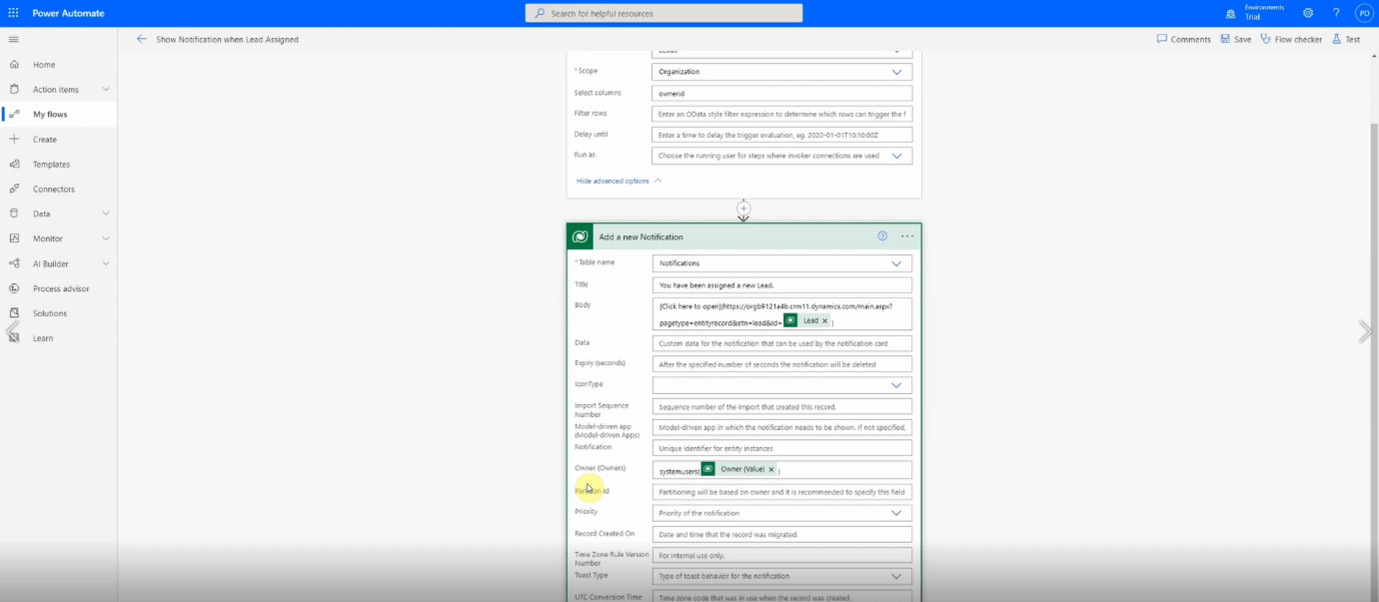Click the settings gear icon
The height and width of the screenshot is (602, 1379).
1308,13
